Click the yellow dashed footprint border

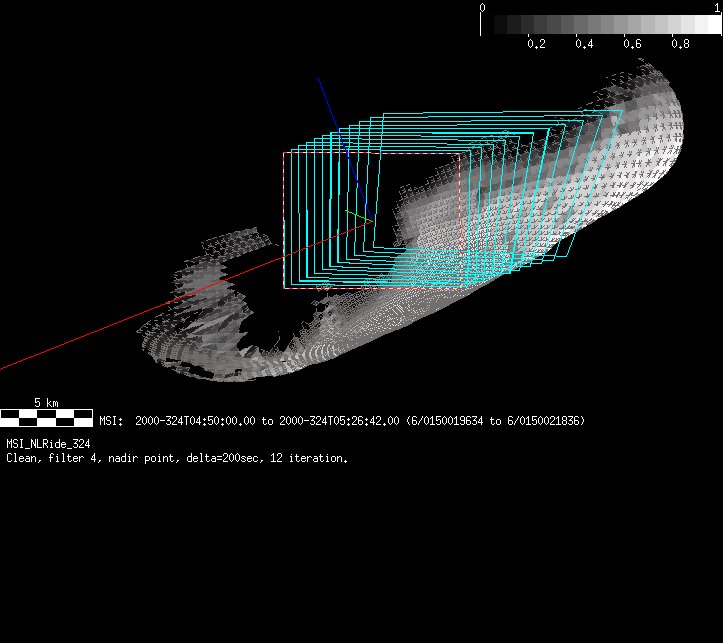point(372,221)
